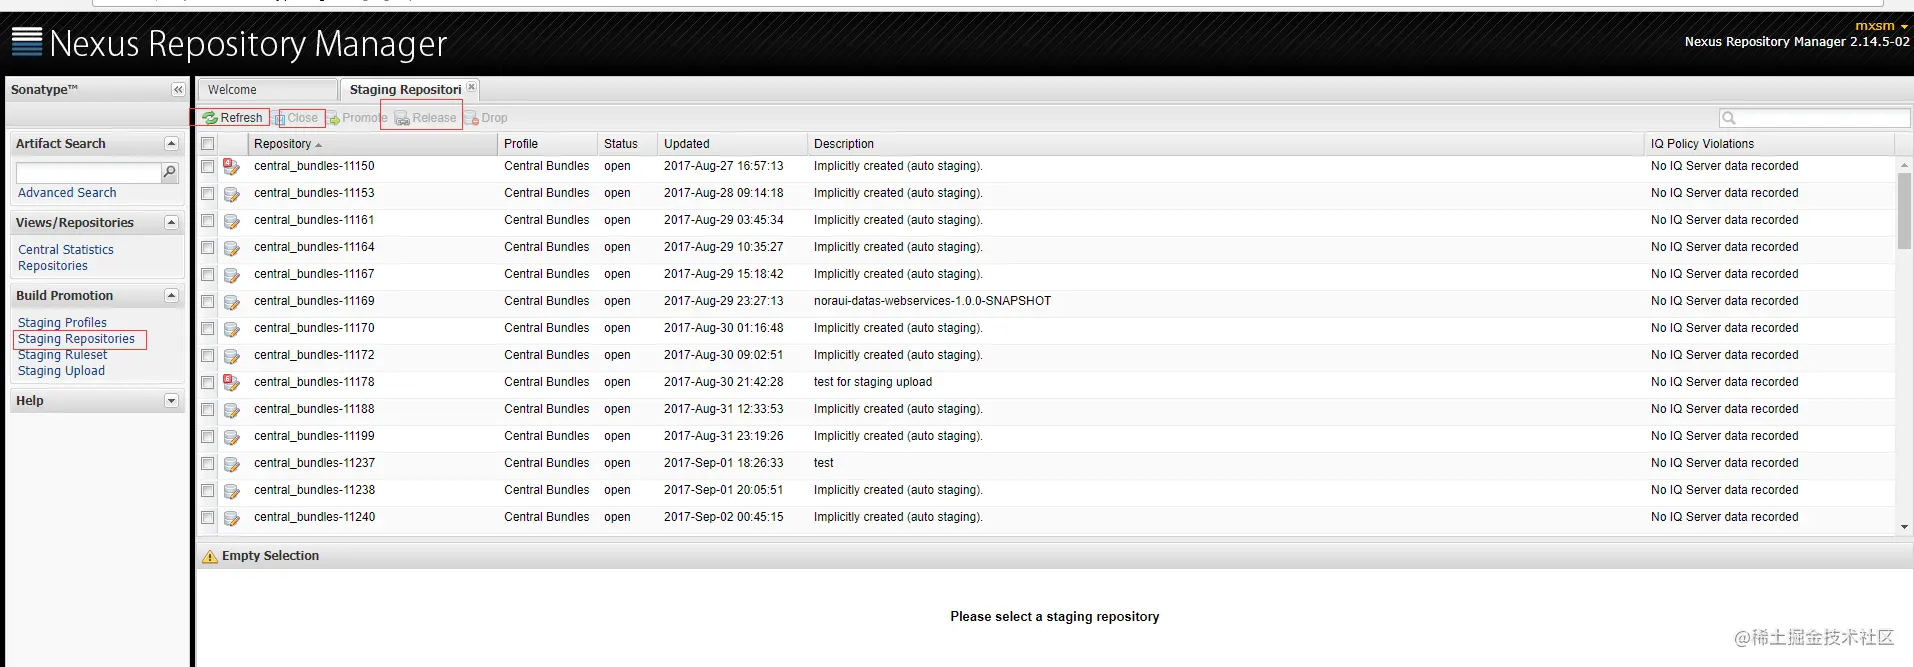1914x667 pixels.
Task: Collapse the Sonatype sidebar with double-arrow icon
Action: tap(178, 90)
